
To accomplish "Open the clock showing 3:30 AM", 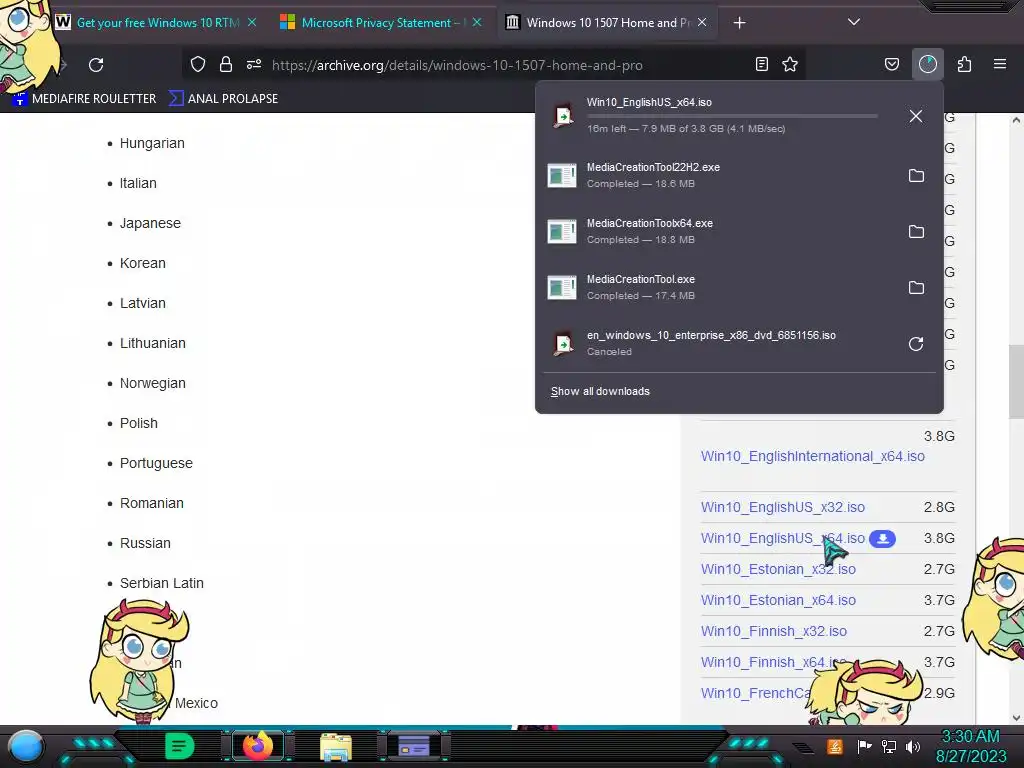I will point(970,746).
